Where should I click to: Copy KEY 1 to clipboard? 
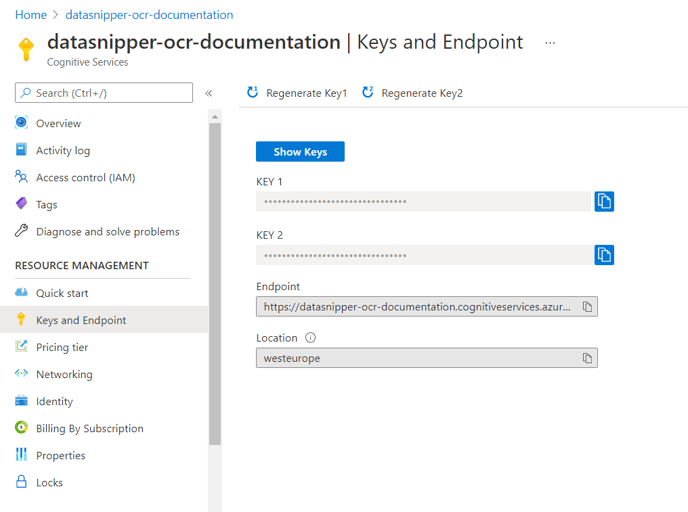(604, 201)
